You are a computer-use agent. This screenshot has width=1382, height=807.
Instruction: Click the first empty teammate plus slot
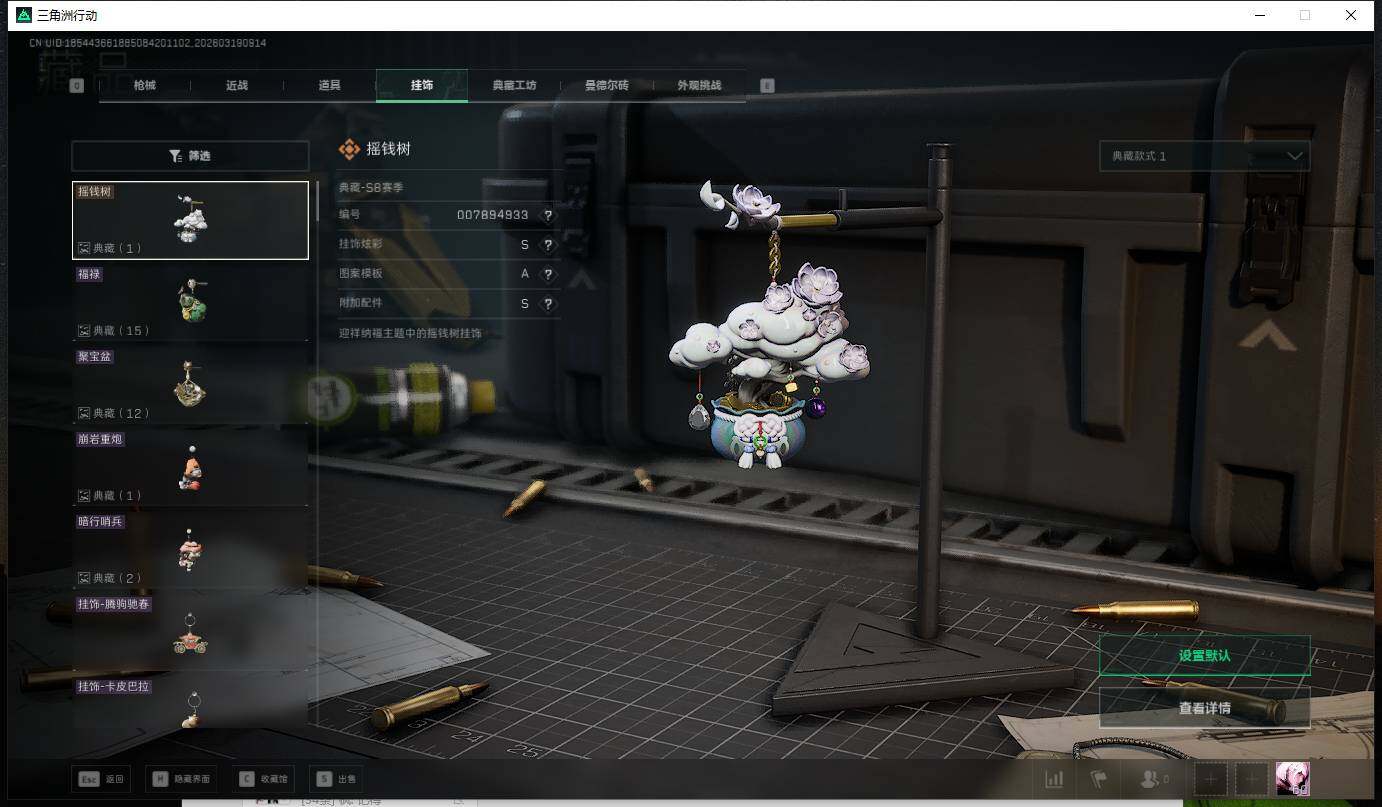(1210, 779)
